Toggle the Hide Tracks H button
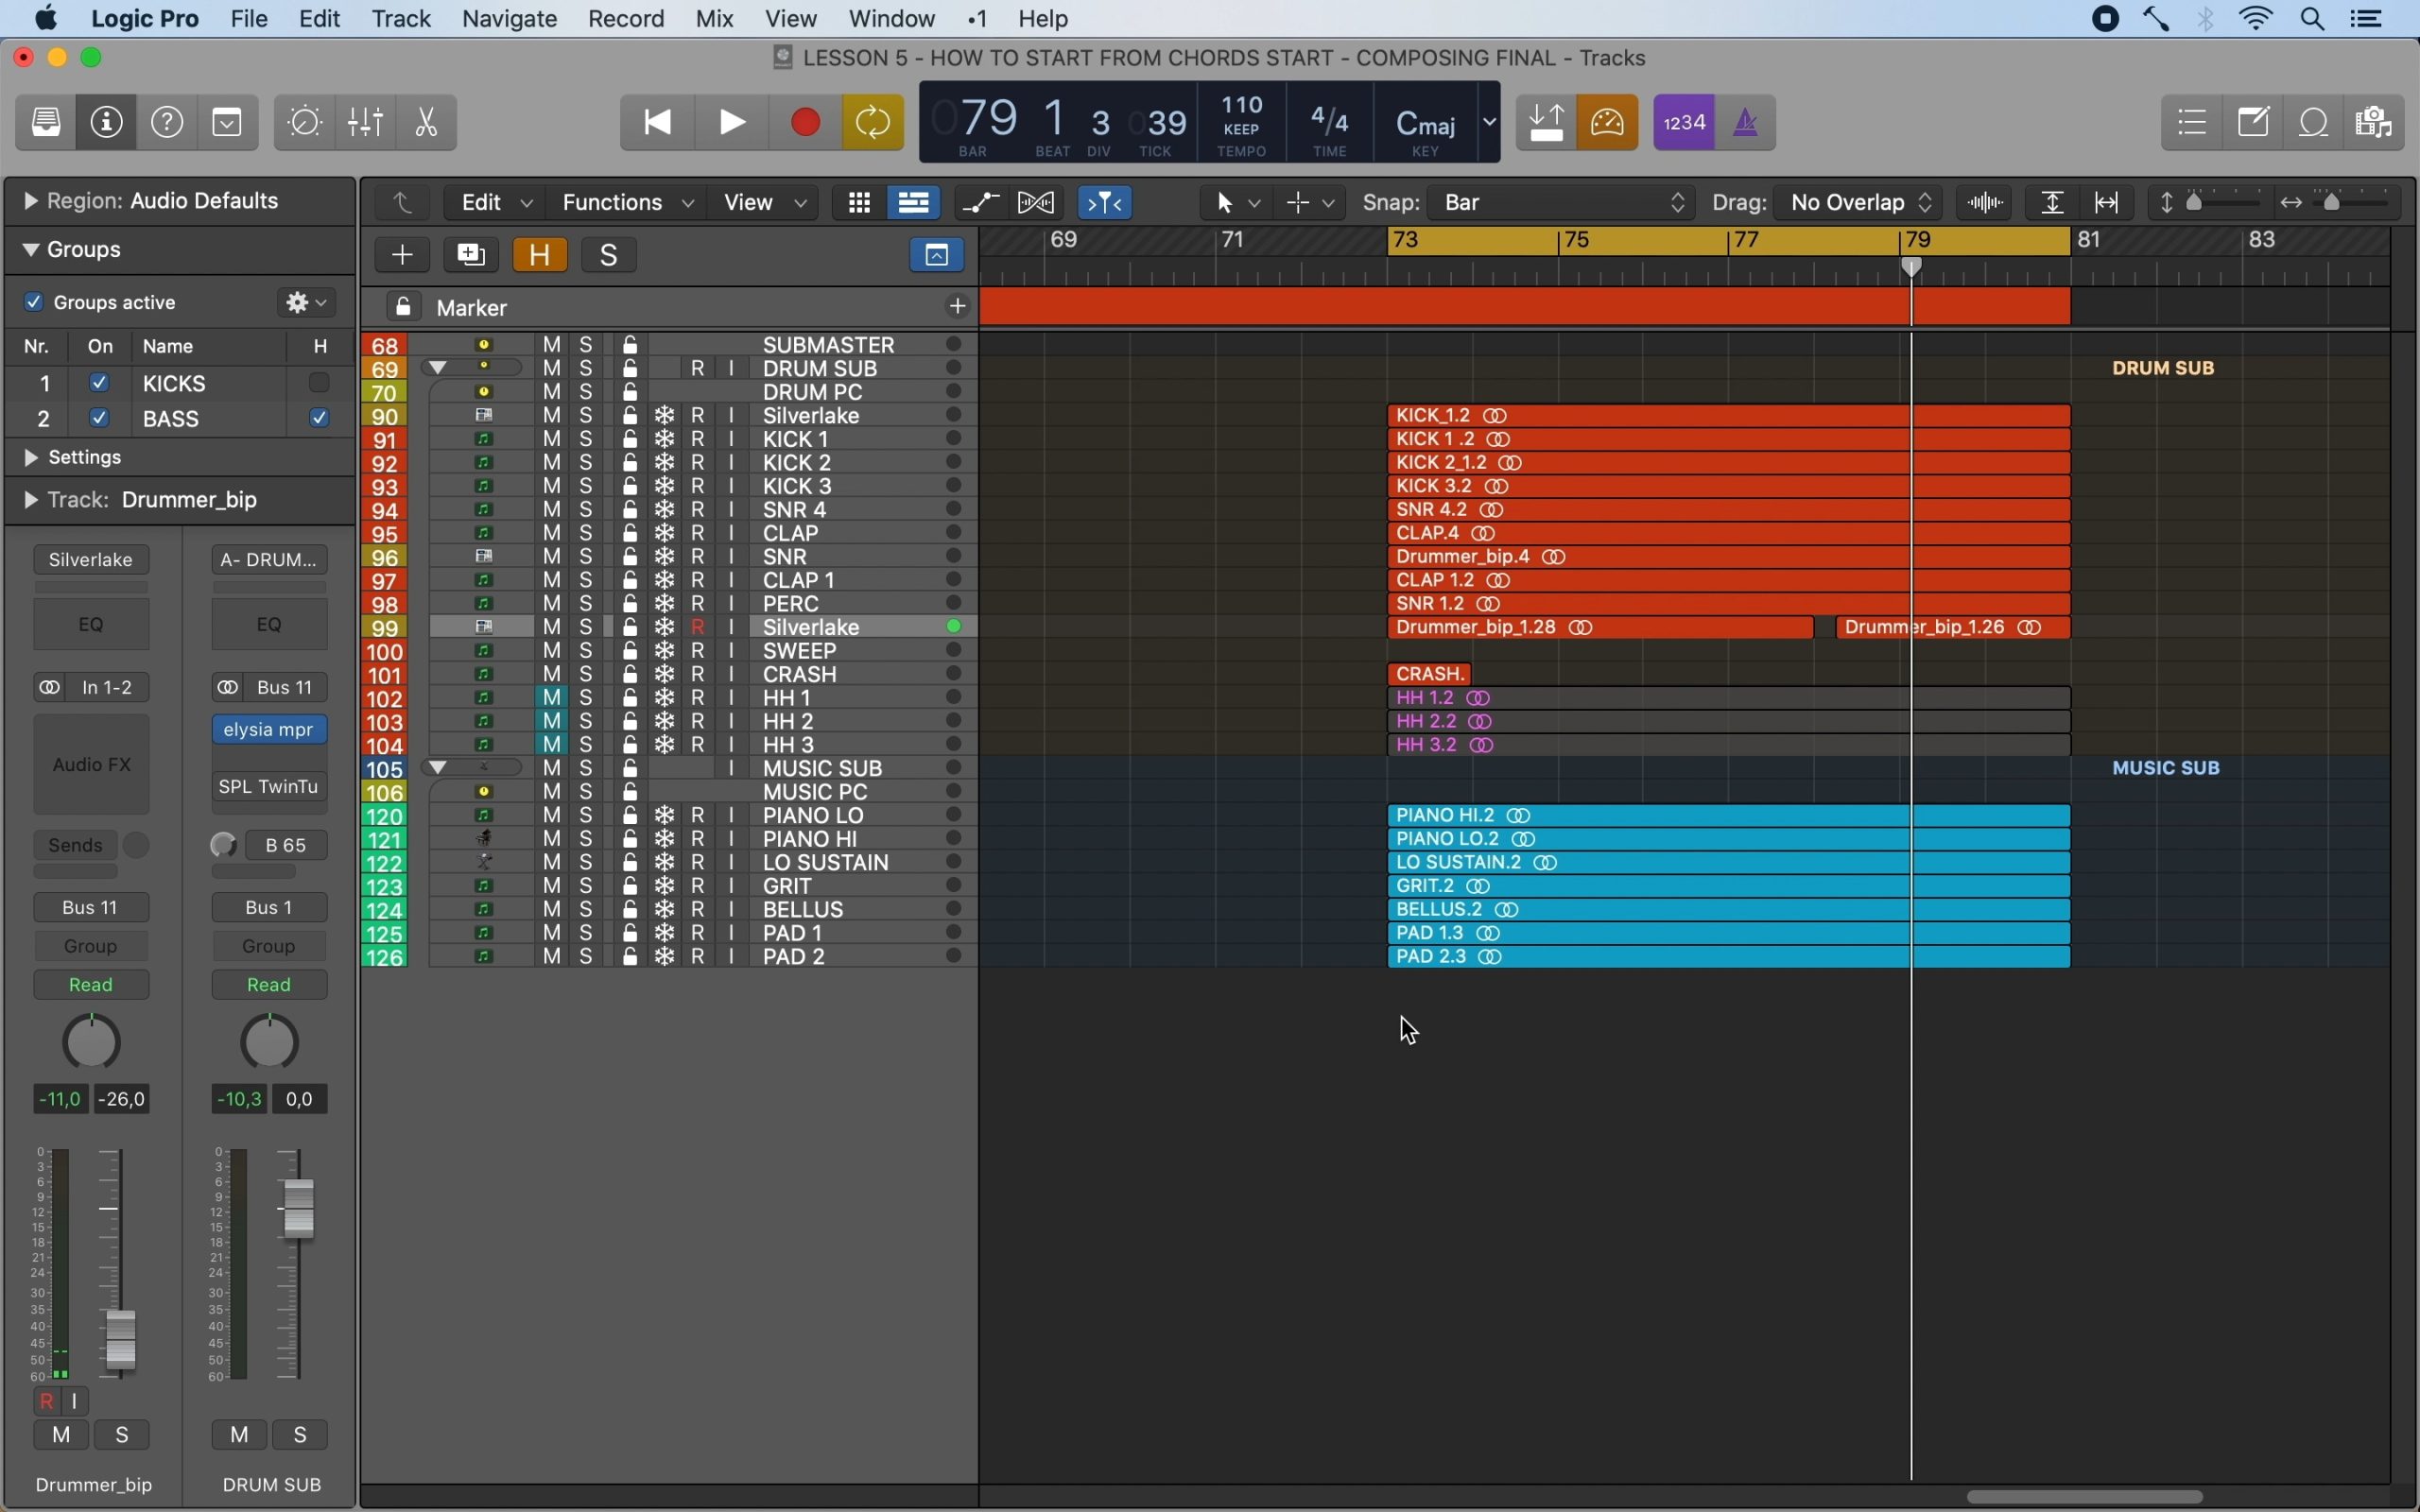This screenshot has height=1512, width=2420. click(x=540, y=255)
